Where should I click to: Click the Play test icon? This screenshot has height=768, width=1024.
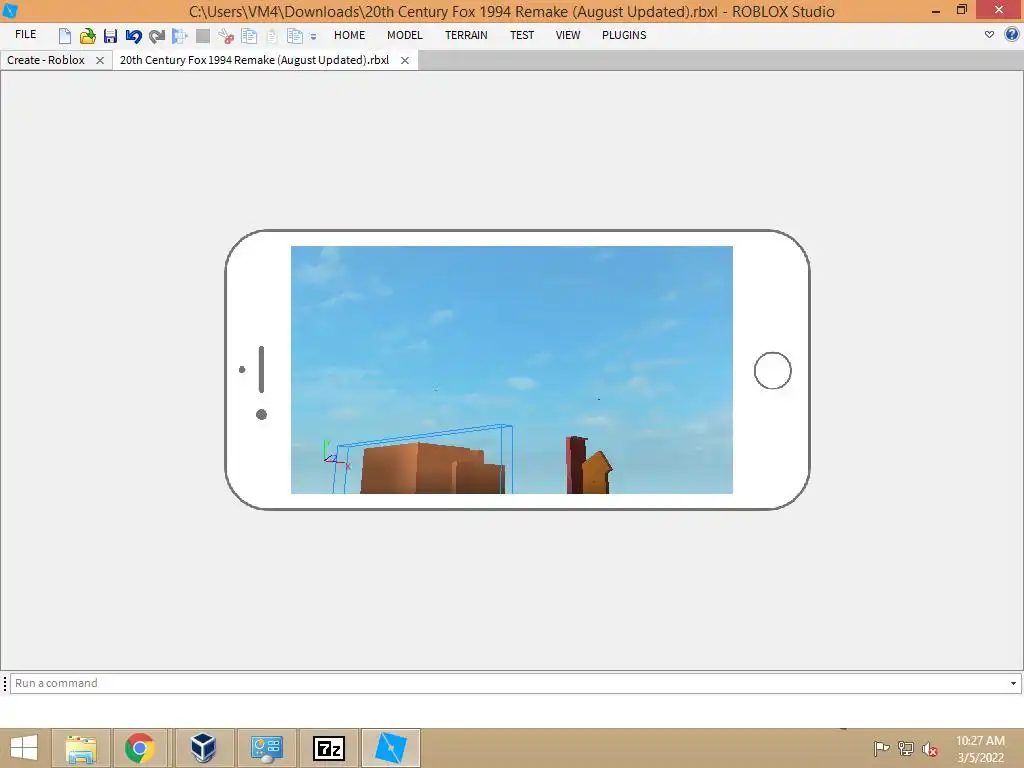coord(180,36)
